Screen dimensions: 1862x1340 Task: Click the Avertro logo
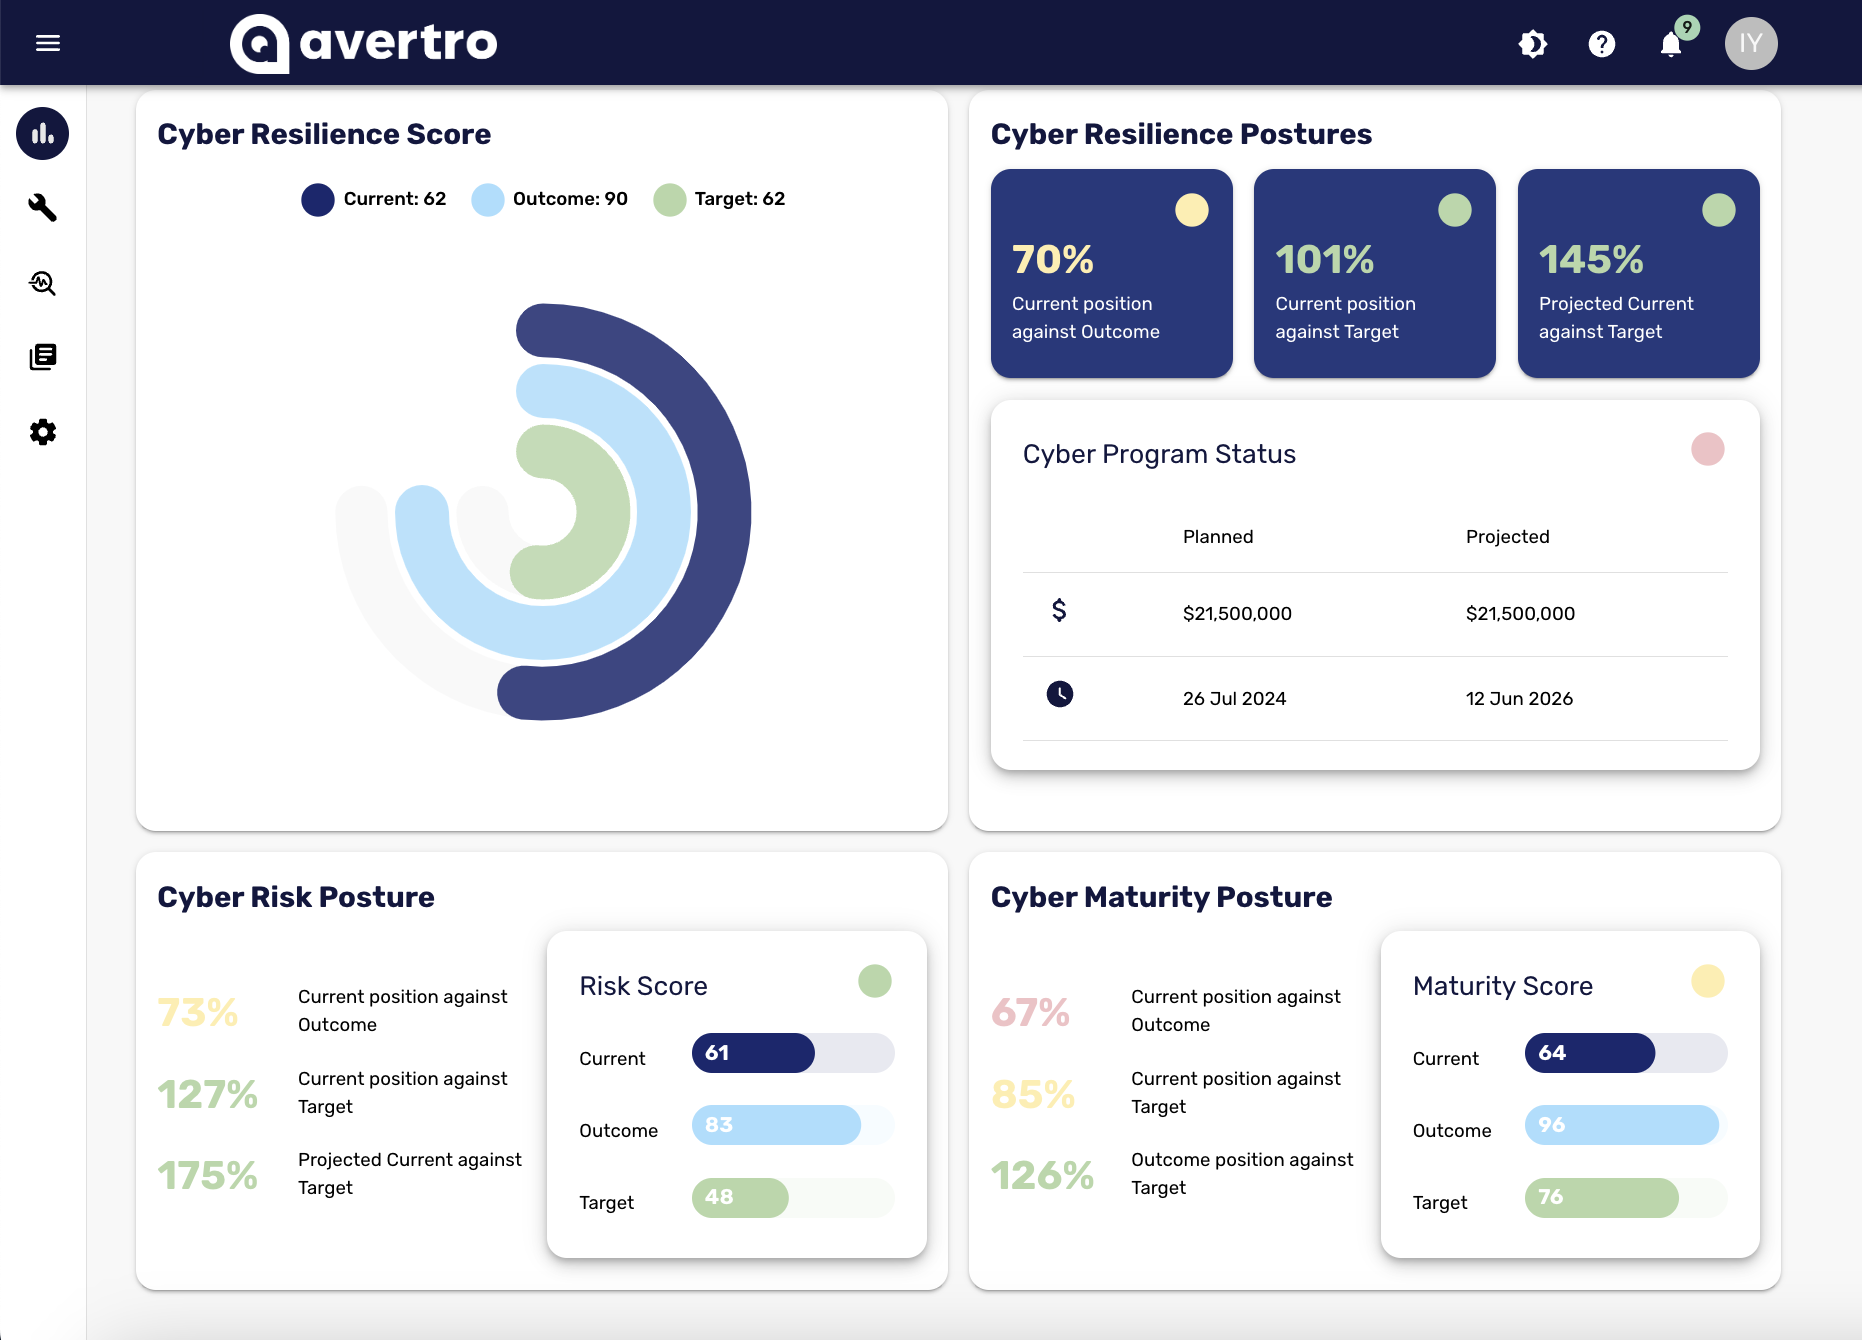point(364,43)
